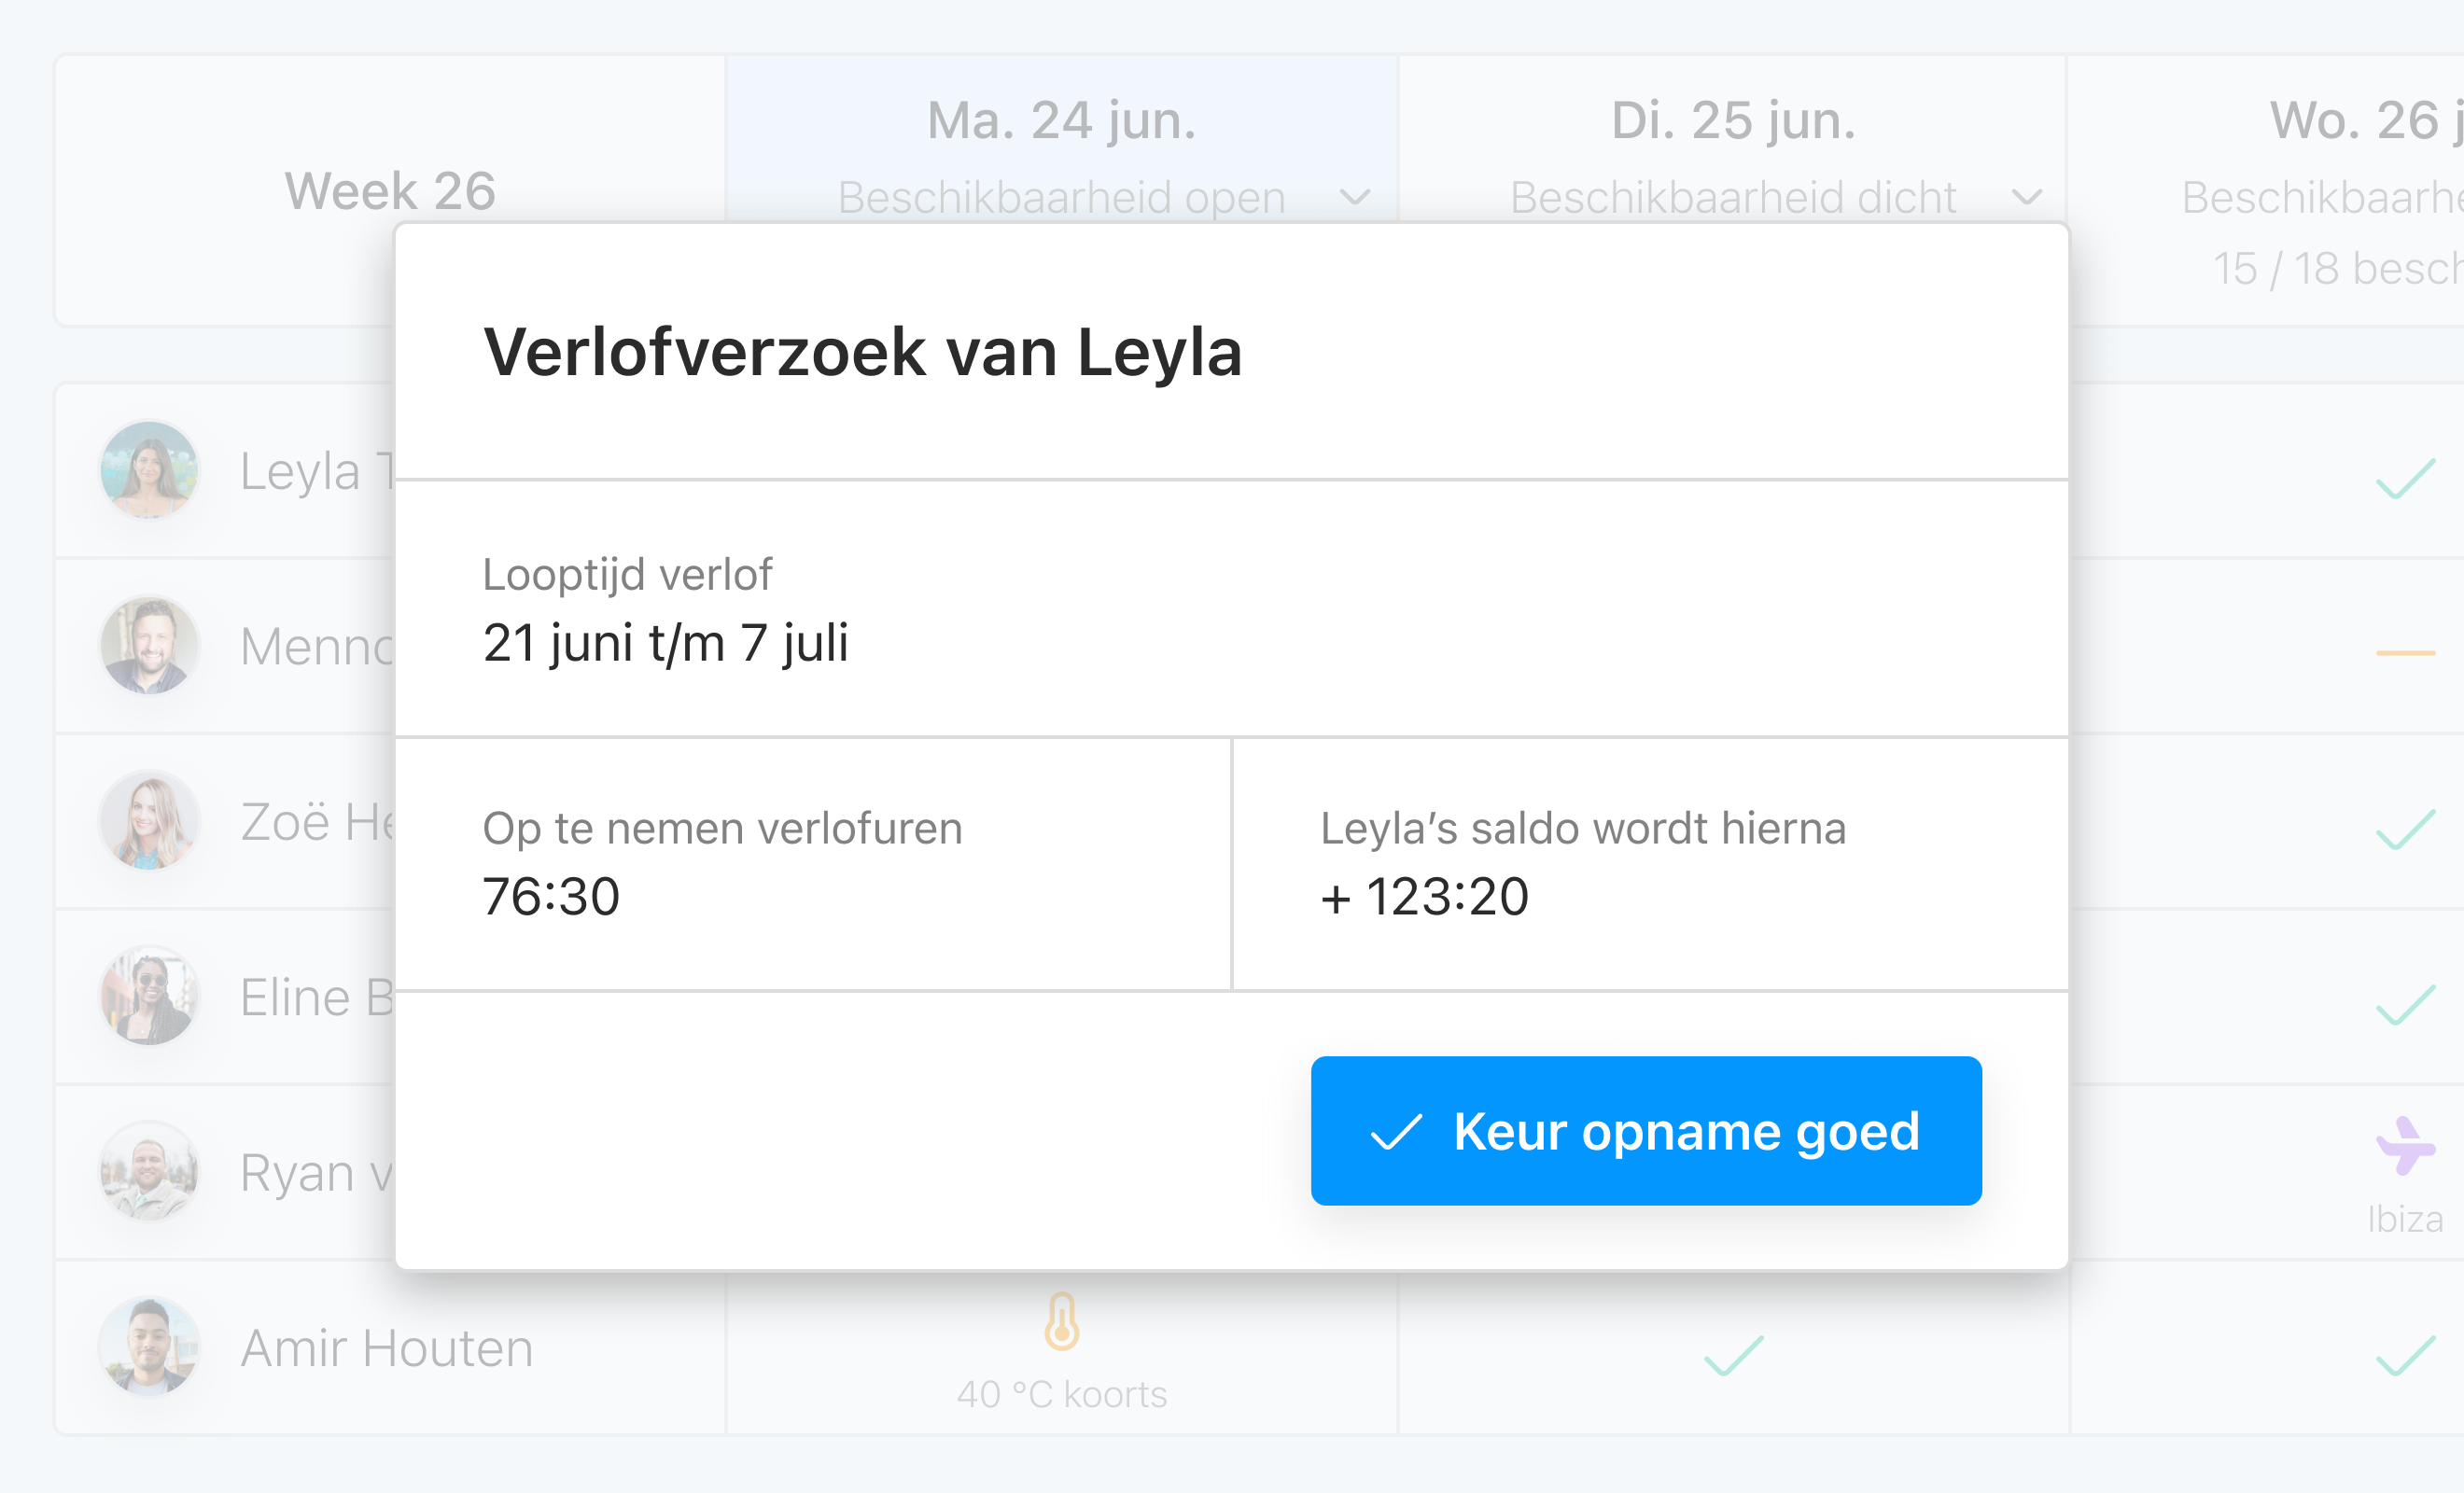The image size is (2464, 1493).
Task: Click the 76:30 verlofuren value
Action: [550, 896]
